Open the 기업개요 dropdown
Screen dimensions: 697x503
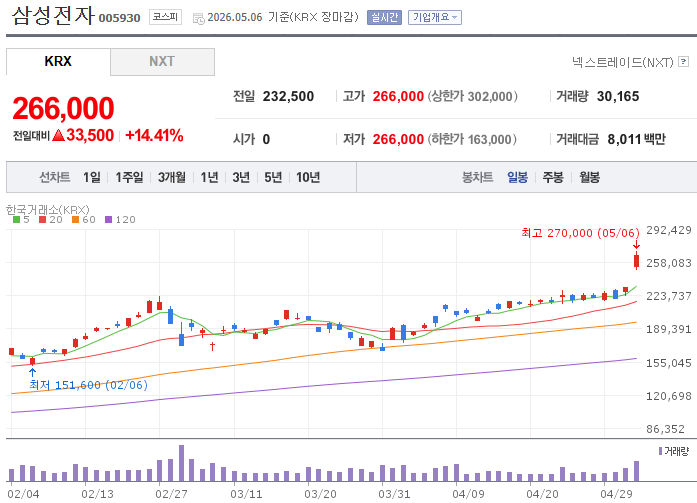point(435,17)
